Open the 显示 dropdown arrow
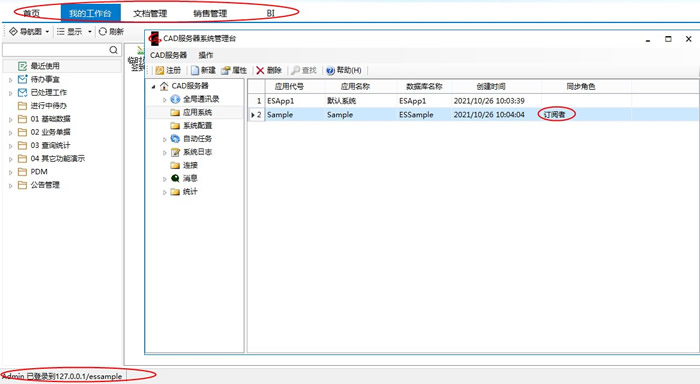 [x=90, y=32]
